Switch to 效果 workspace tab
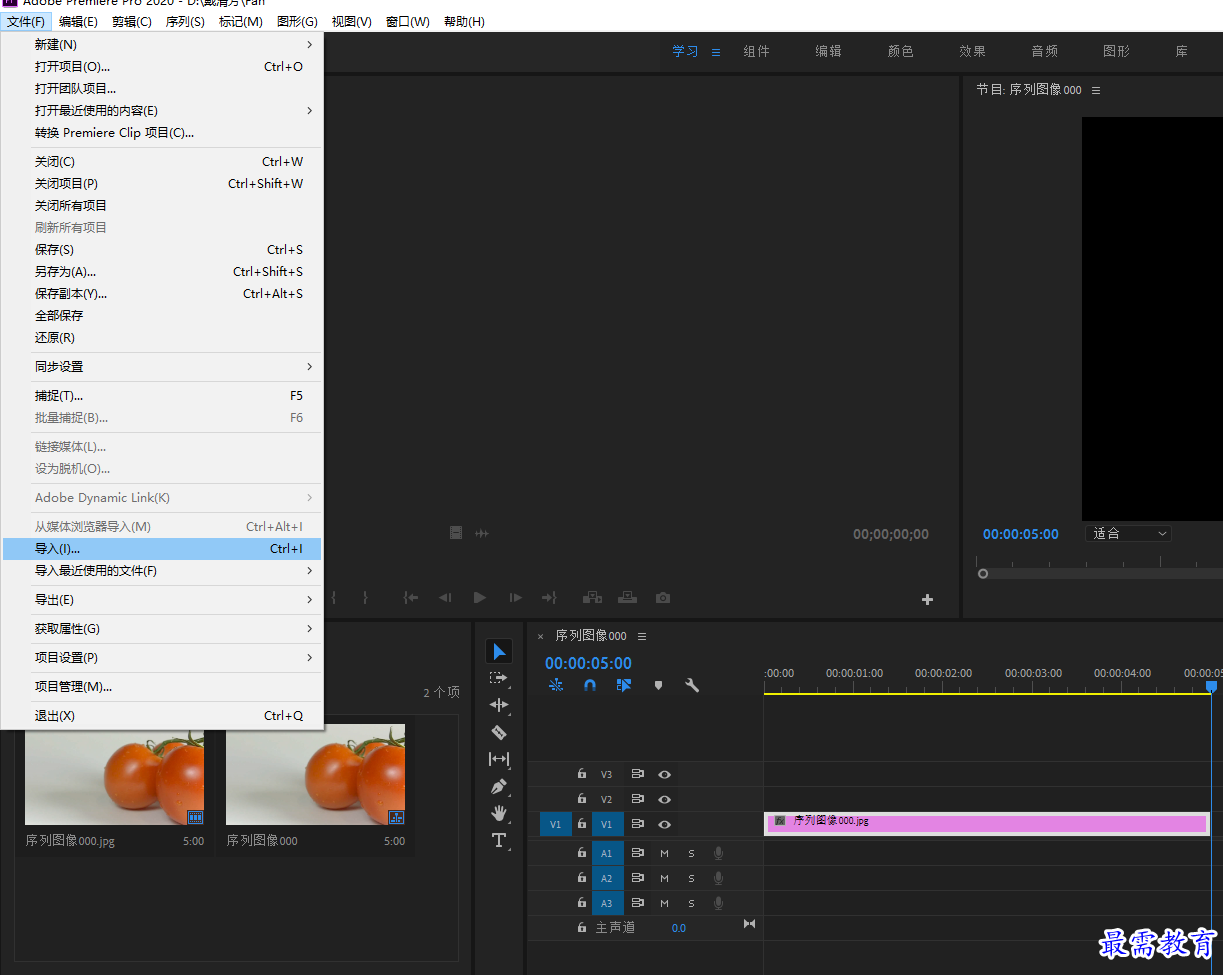1223x975 pixels. (x=972, y=51)
